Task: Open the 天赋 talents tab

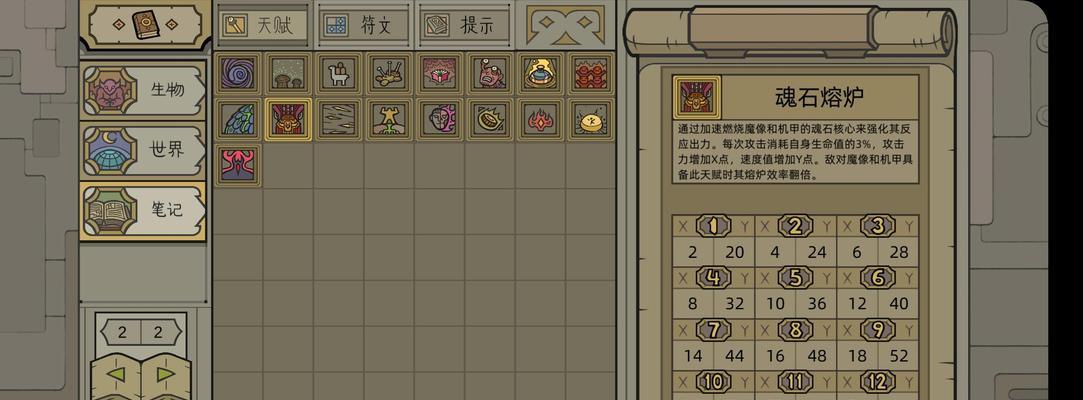Action: [264, 25]
